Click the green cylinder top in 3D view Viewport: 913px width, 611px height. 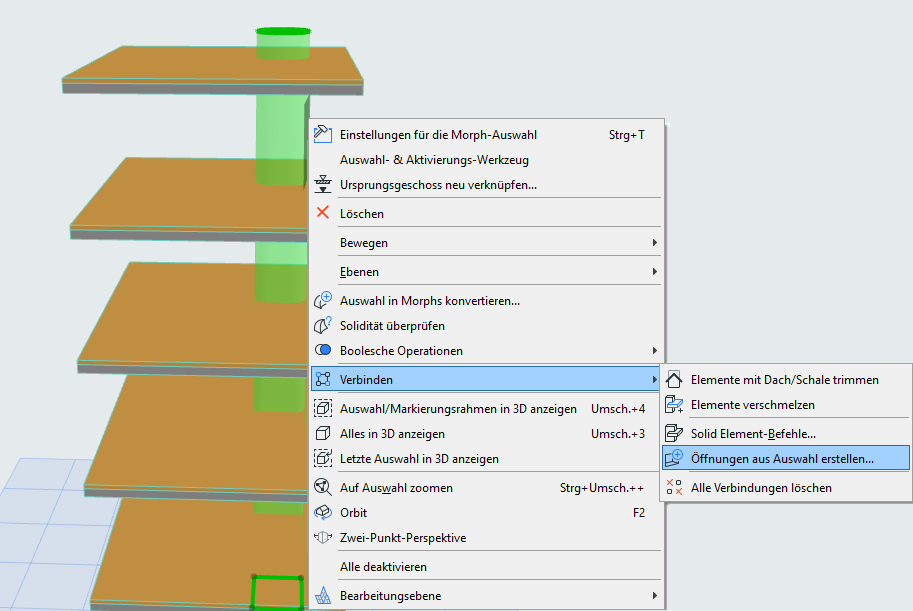(x=283, y=31)
